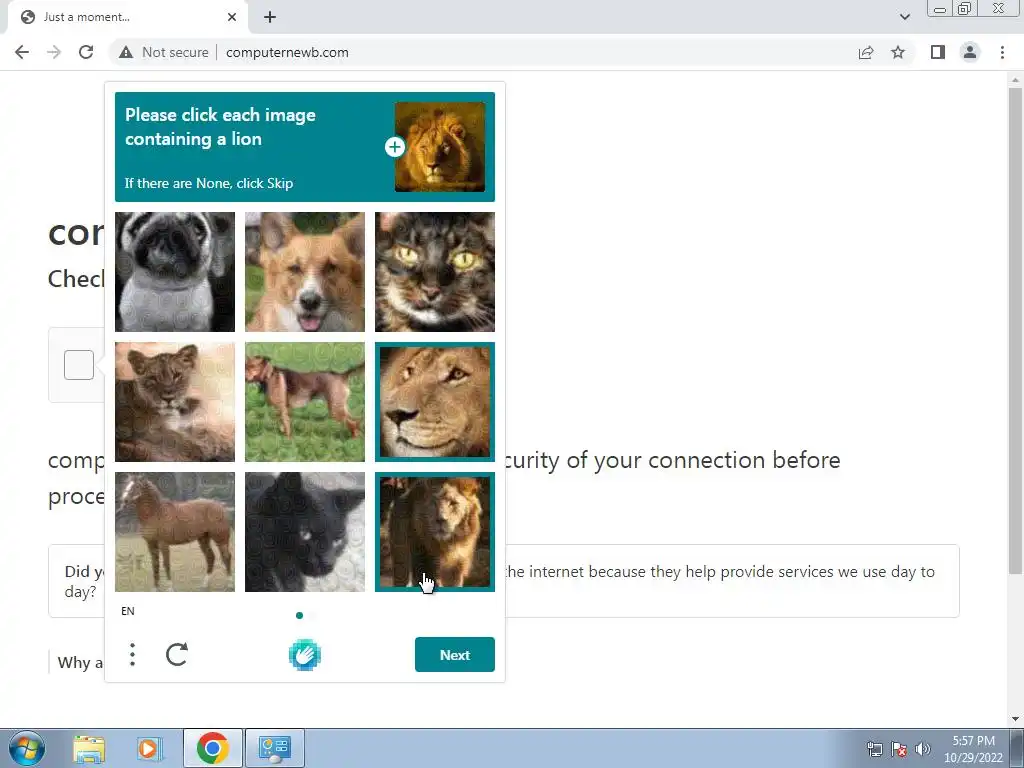
Task: Open the Action Center flag icon
Action: point(899,749)
